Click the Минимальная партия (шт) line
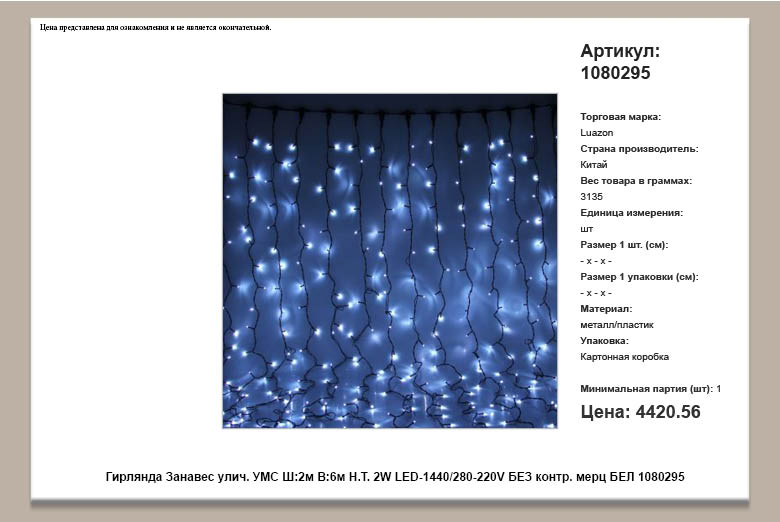780x522 pixels. [651, 389]
